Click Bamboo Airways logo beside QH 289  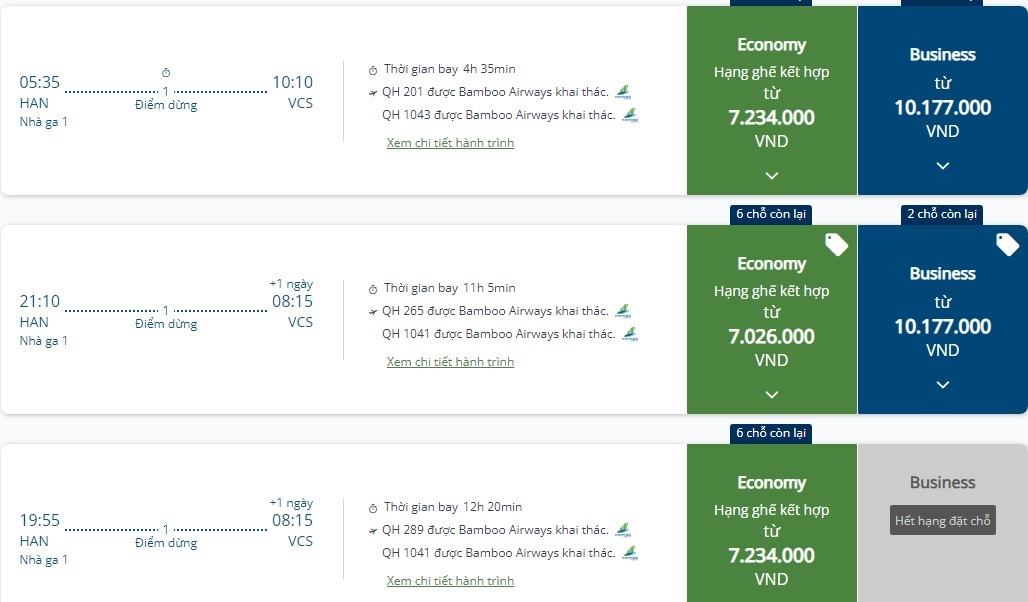click(x=623, y=530)
